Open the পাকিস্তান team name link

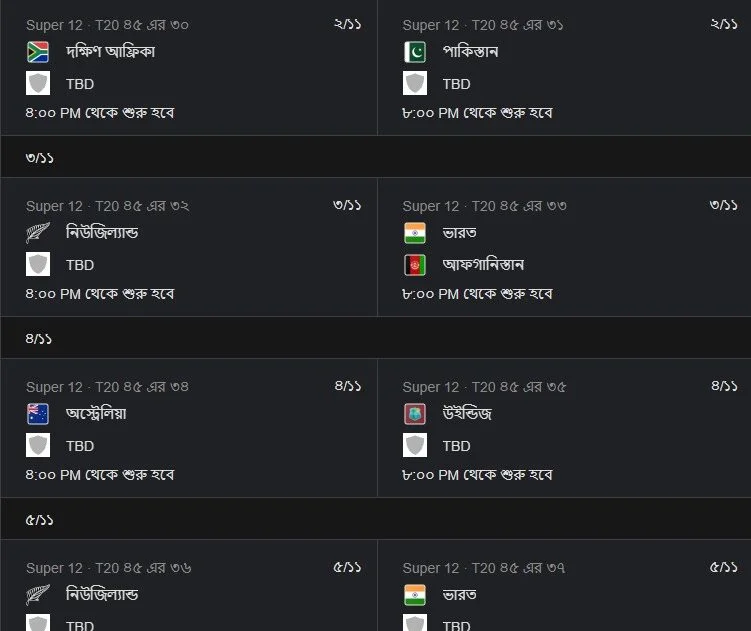[x=470, y=51]
